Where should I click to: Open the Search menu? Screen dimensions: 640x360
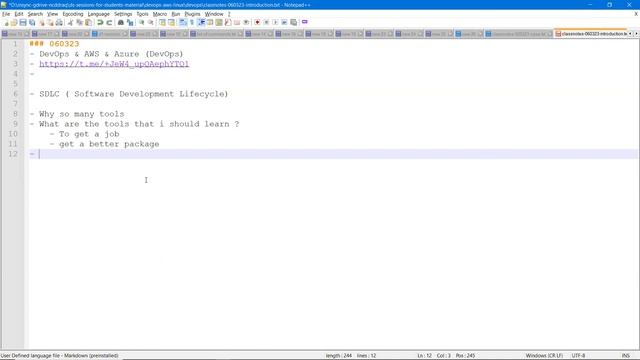coord(35,14)
